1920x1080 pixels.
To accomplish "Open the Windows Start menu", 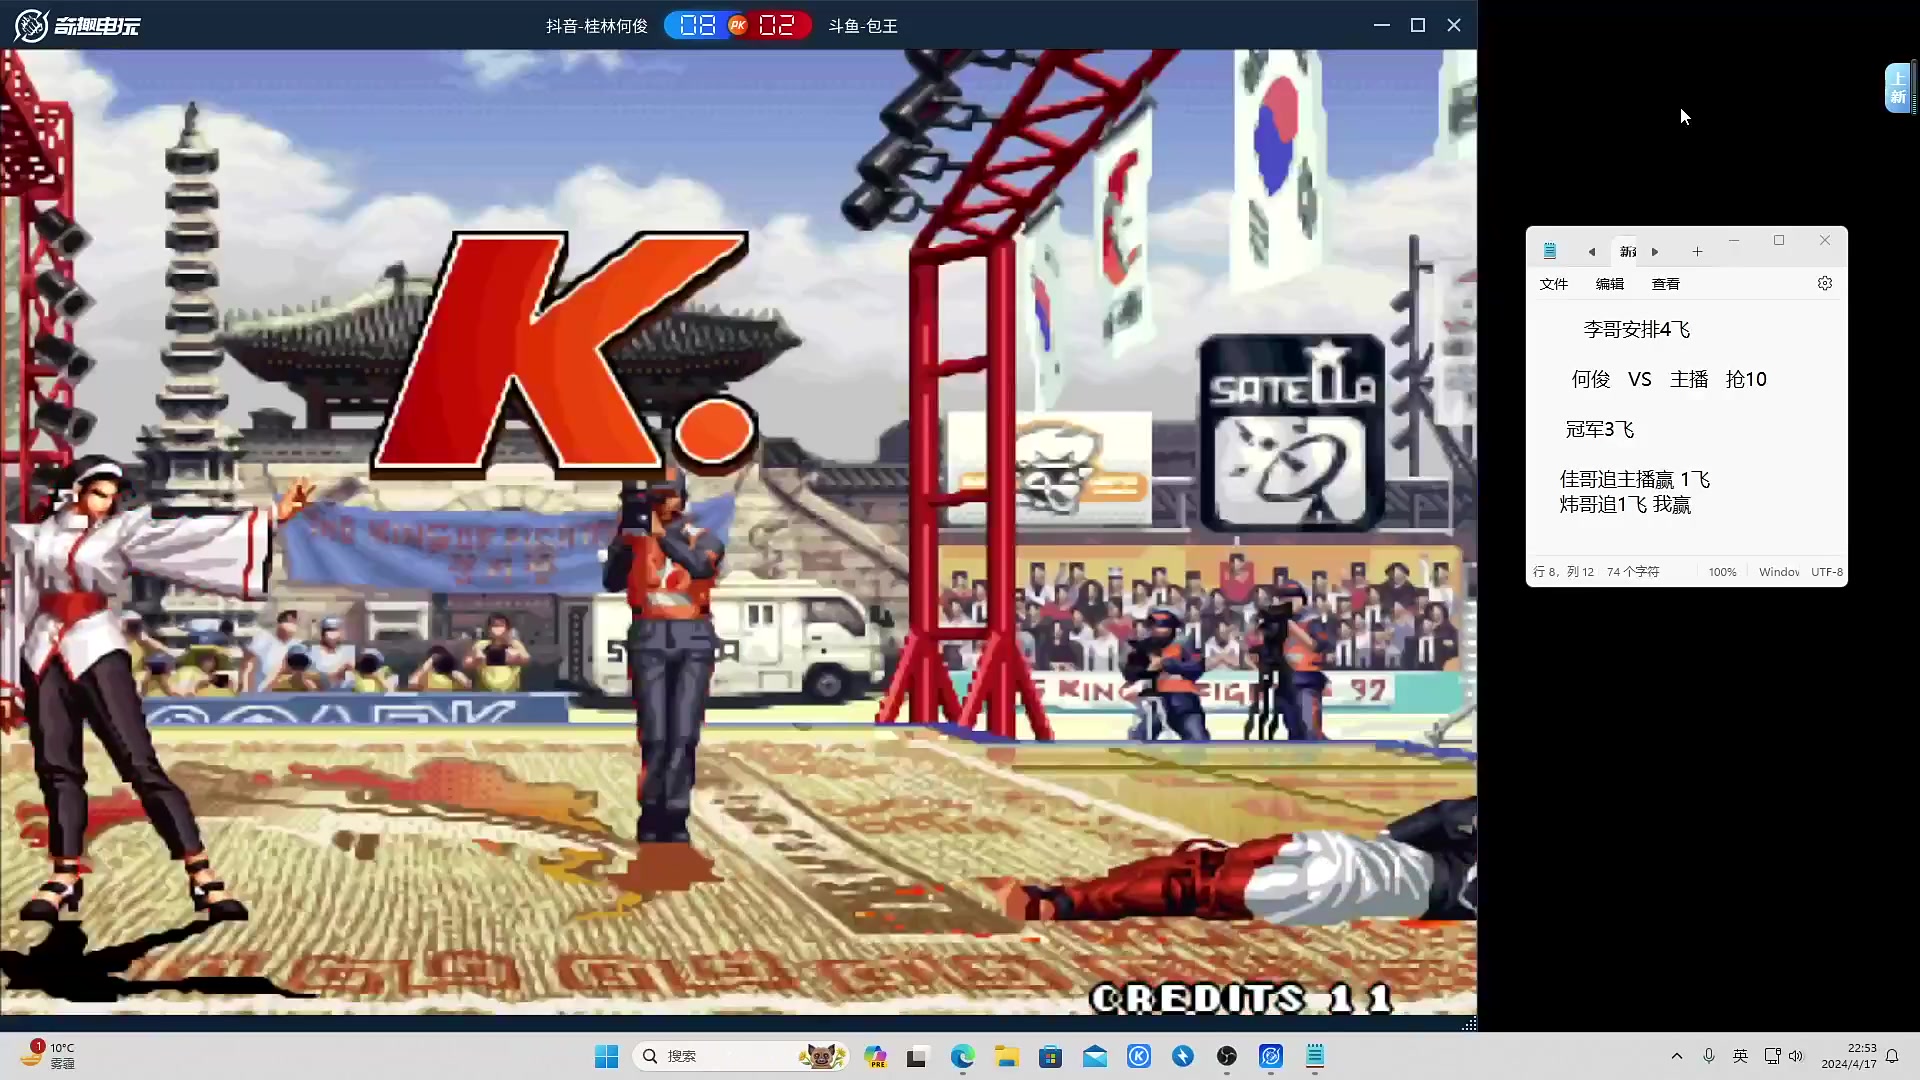I will 606,1056.
